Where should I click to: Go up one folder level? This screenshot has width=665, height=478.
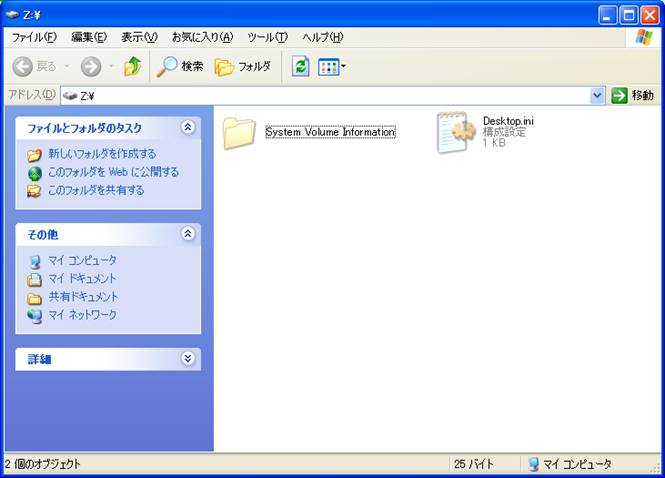pos(133,67)
